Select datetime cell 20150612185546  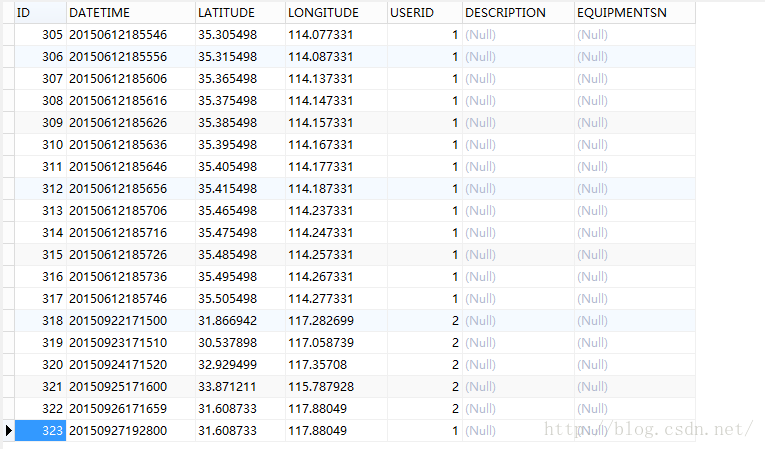pos(131,35)
